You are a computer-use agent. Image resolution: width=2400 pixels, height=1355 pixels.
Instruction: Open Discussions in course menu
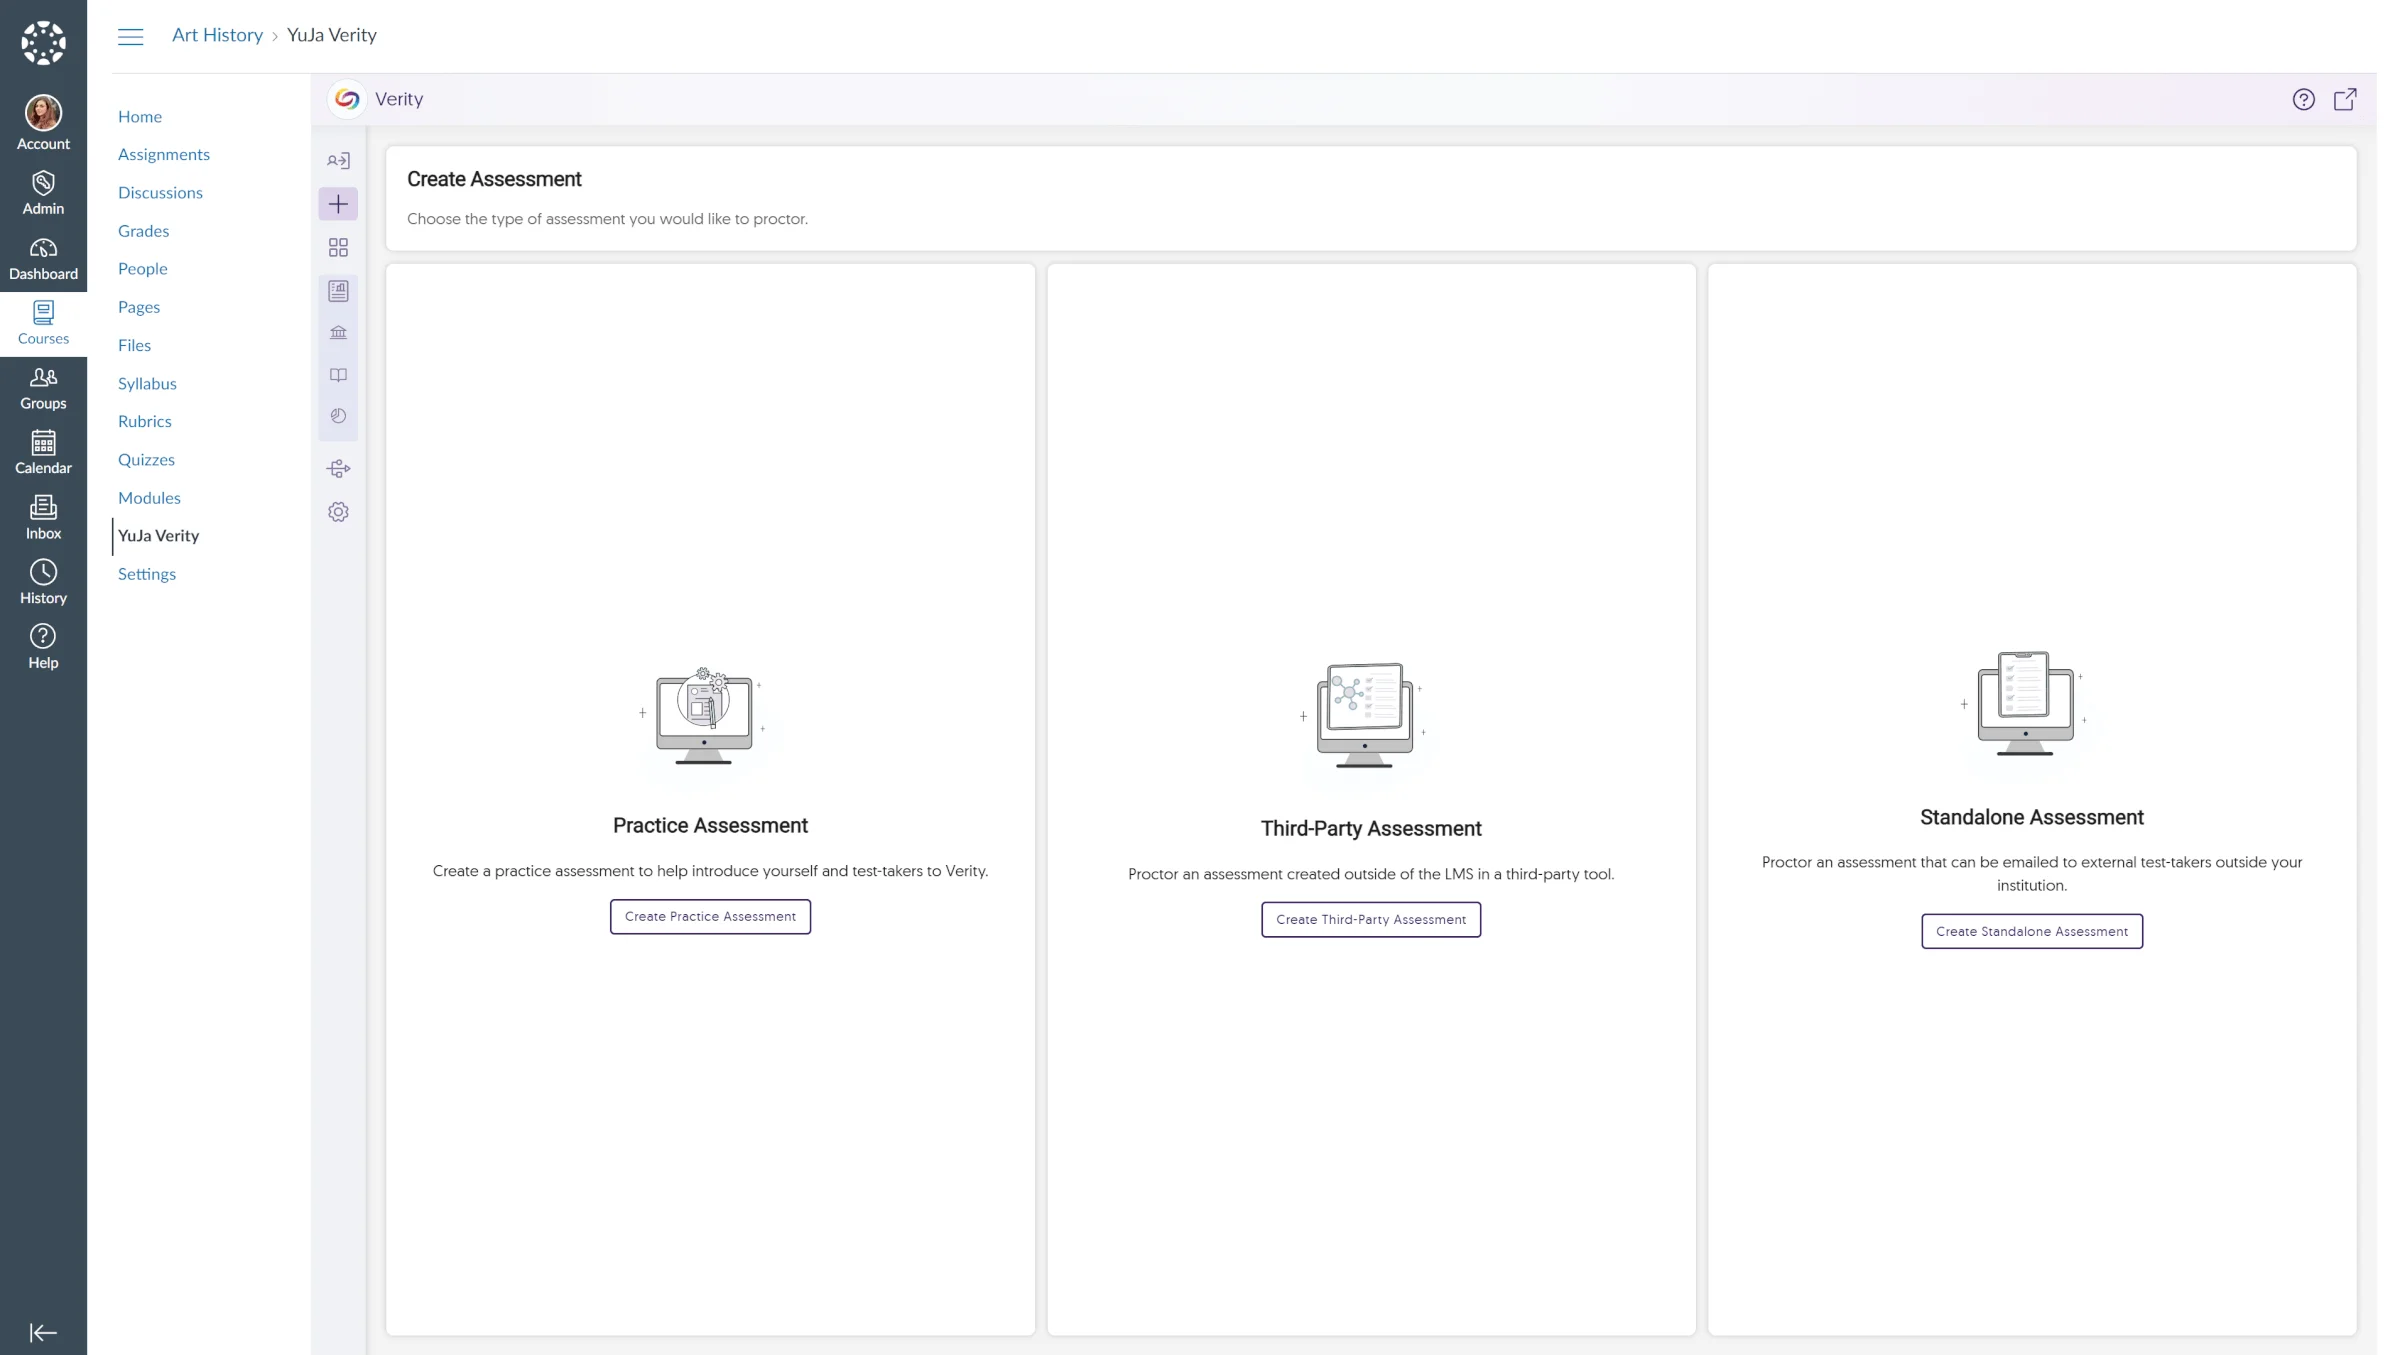point(160,192)
